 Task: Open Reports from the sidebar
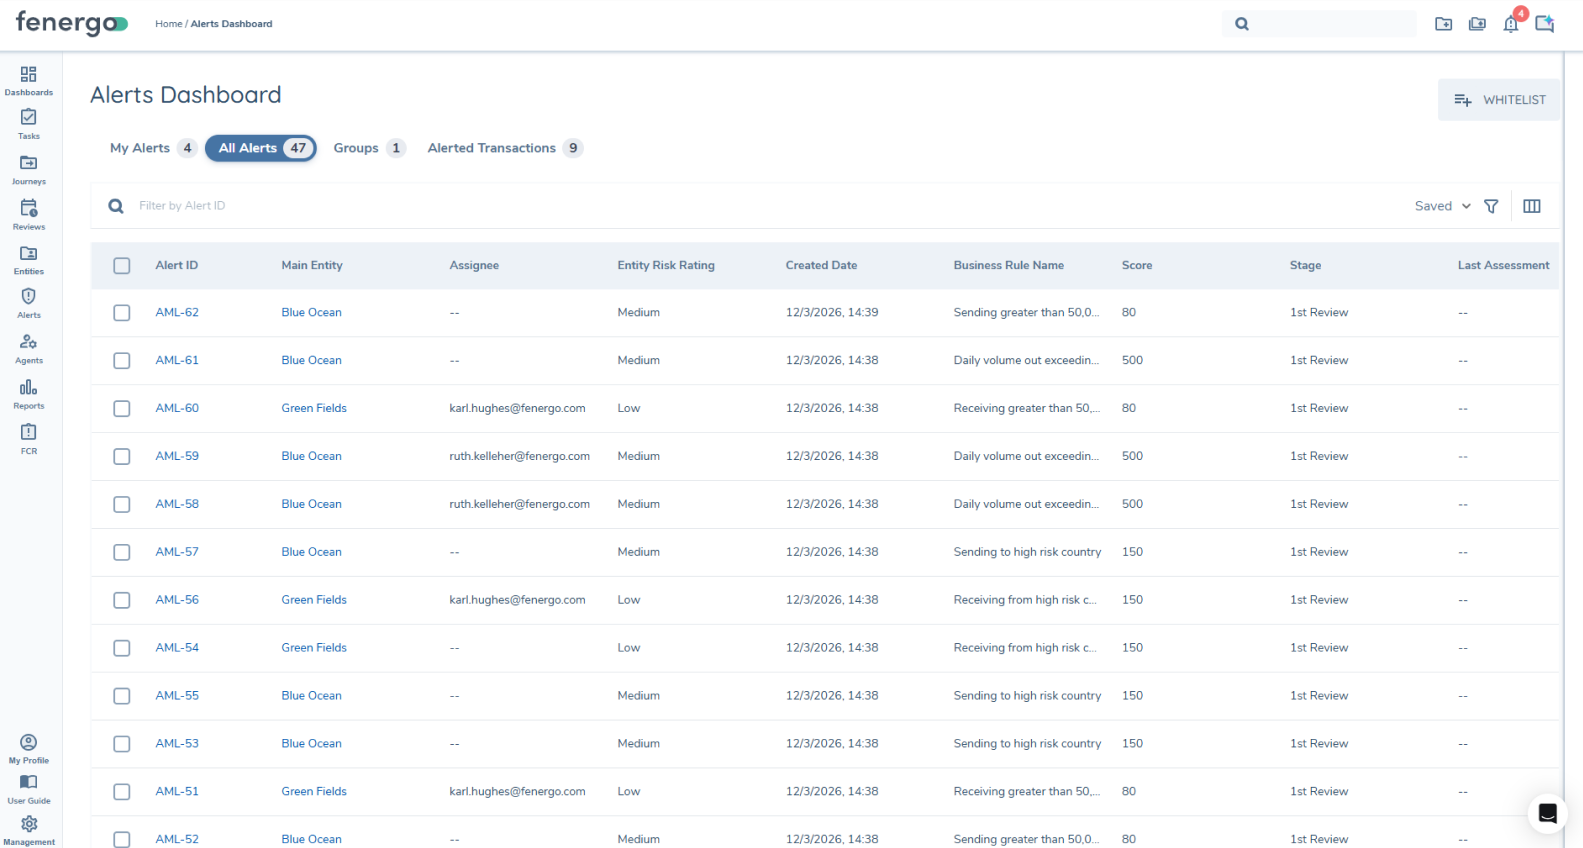(28, 394)
